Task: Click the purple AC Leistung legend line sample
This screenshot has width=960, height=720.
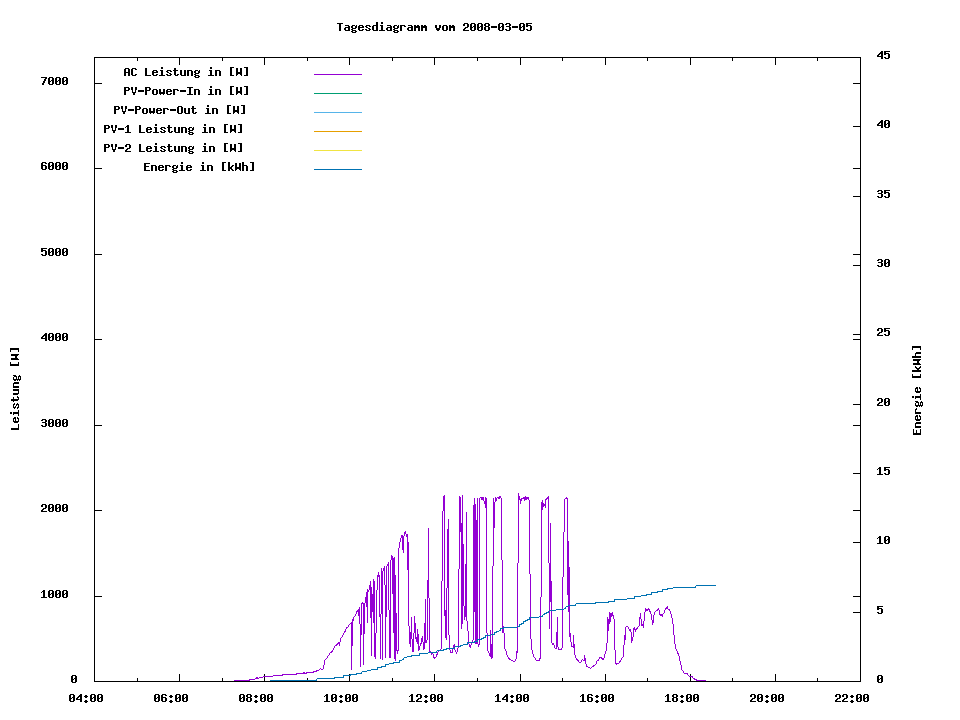Action: (337, 74)
